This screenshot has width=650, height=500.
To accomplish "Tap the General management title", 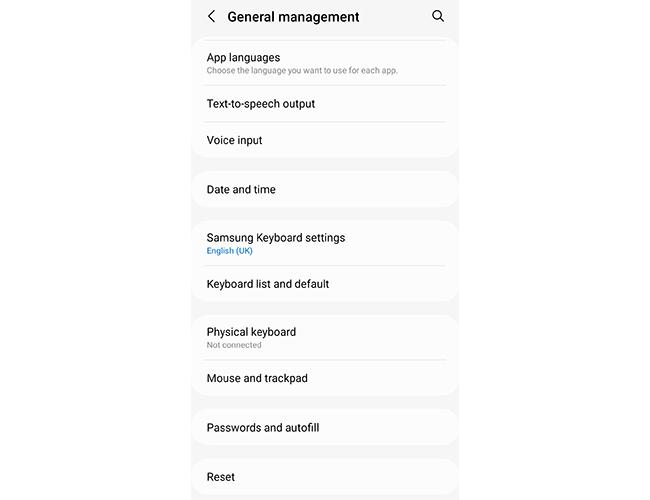I will coord(293,17).
